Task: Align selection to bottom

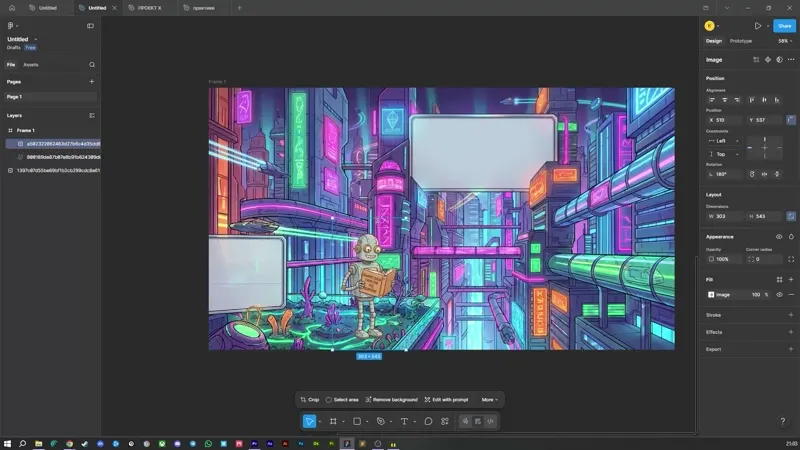Action: click(x=777, y=100)
